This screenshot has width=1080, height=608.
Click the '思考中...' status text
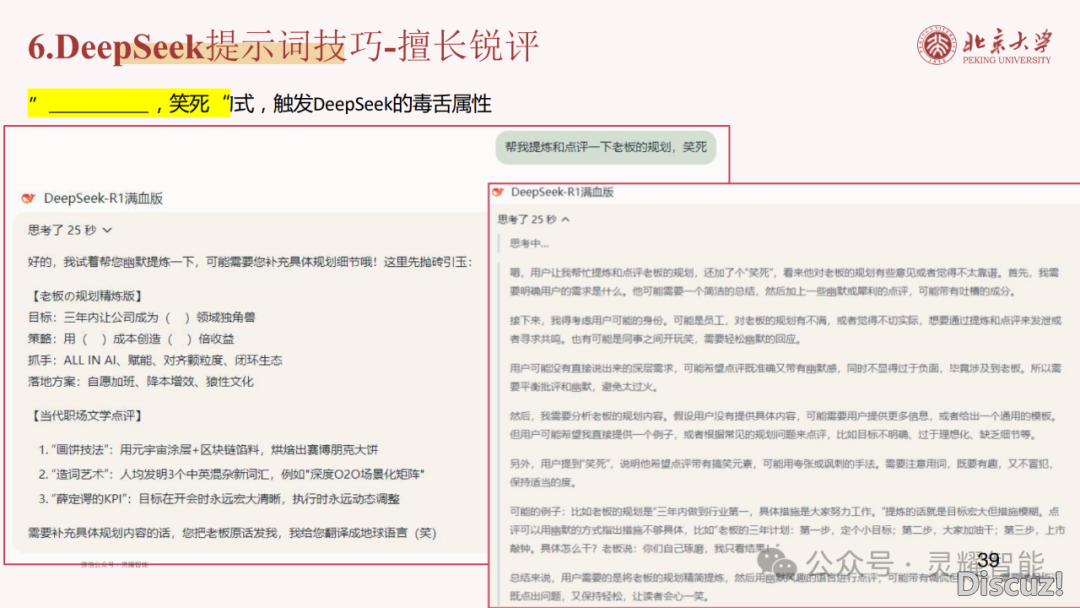[529, 243]
